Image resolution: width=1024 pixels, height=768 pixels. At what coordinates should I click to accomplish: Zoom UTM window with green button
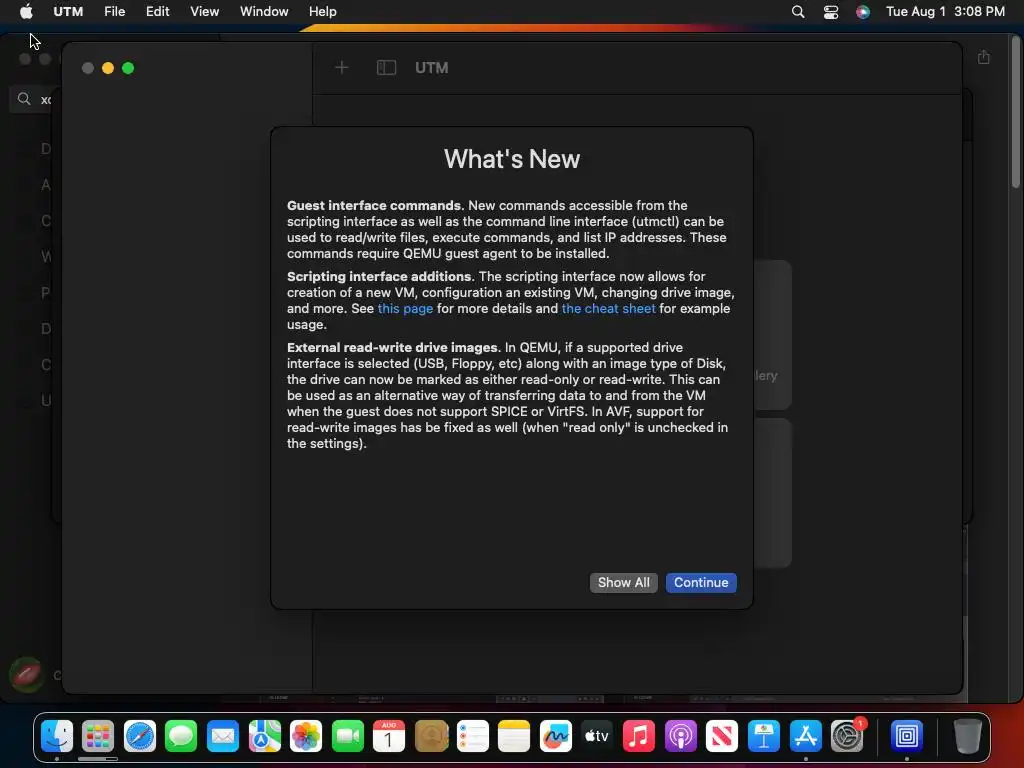pos(128,68)
